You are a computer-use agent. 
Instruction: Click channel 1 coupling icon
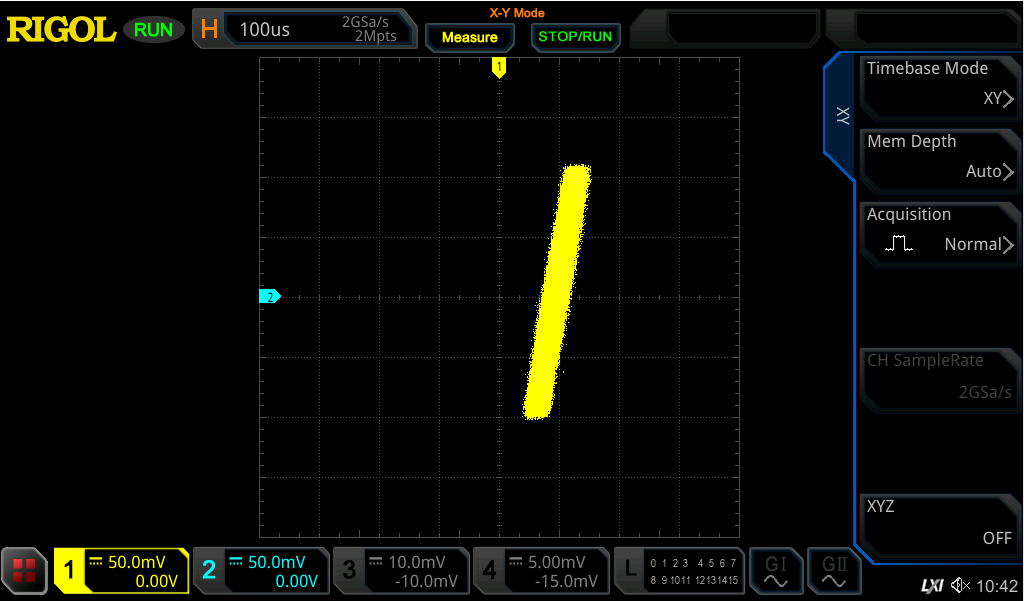click(96, 560)
